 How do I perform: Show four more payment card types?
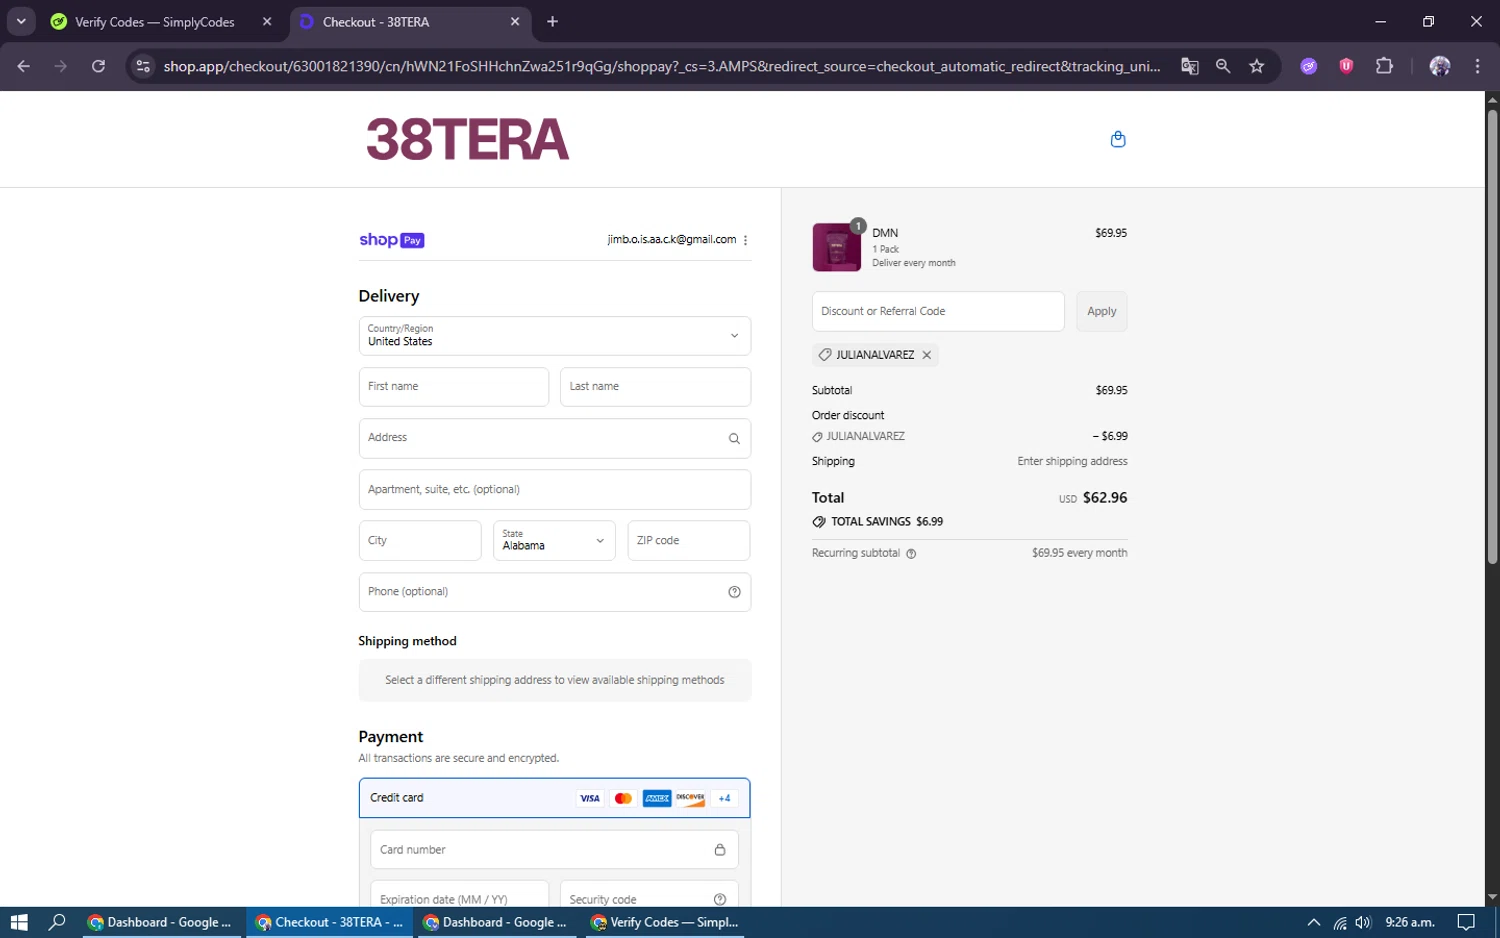(x=724, y=798)
